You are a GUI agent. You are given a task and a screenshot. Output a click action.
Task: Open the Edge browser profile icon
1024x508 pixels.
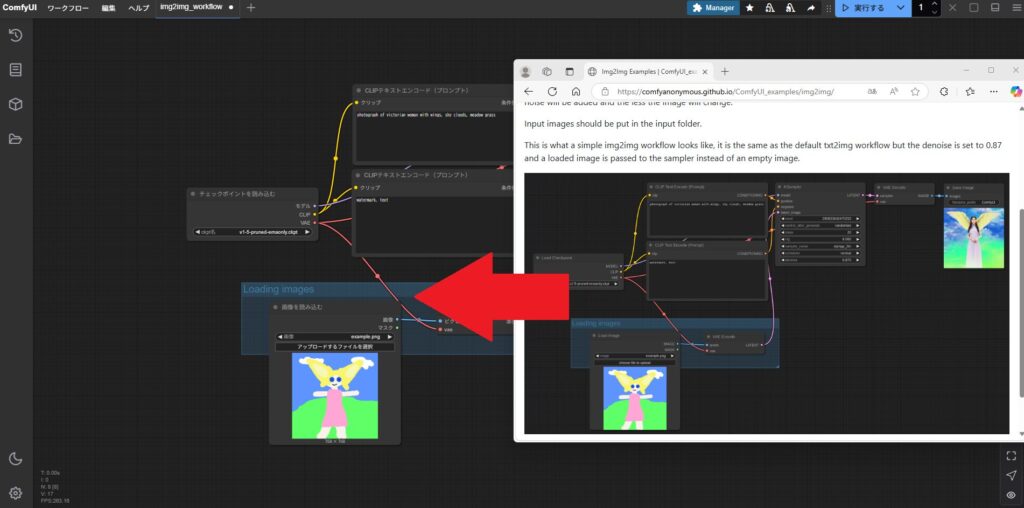526,72
